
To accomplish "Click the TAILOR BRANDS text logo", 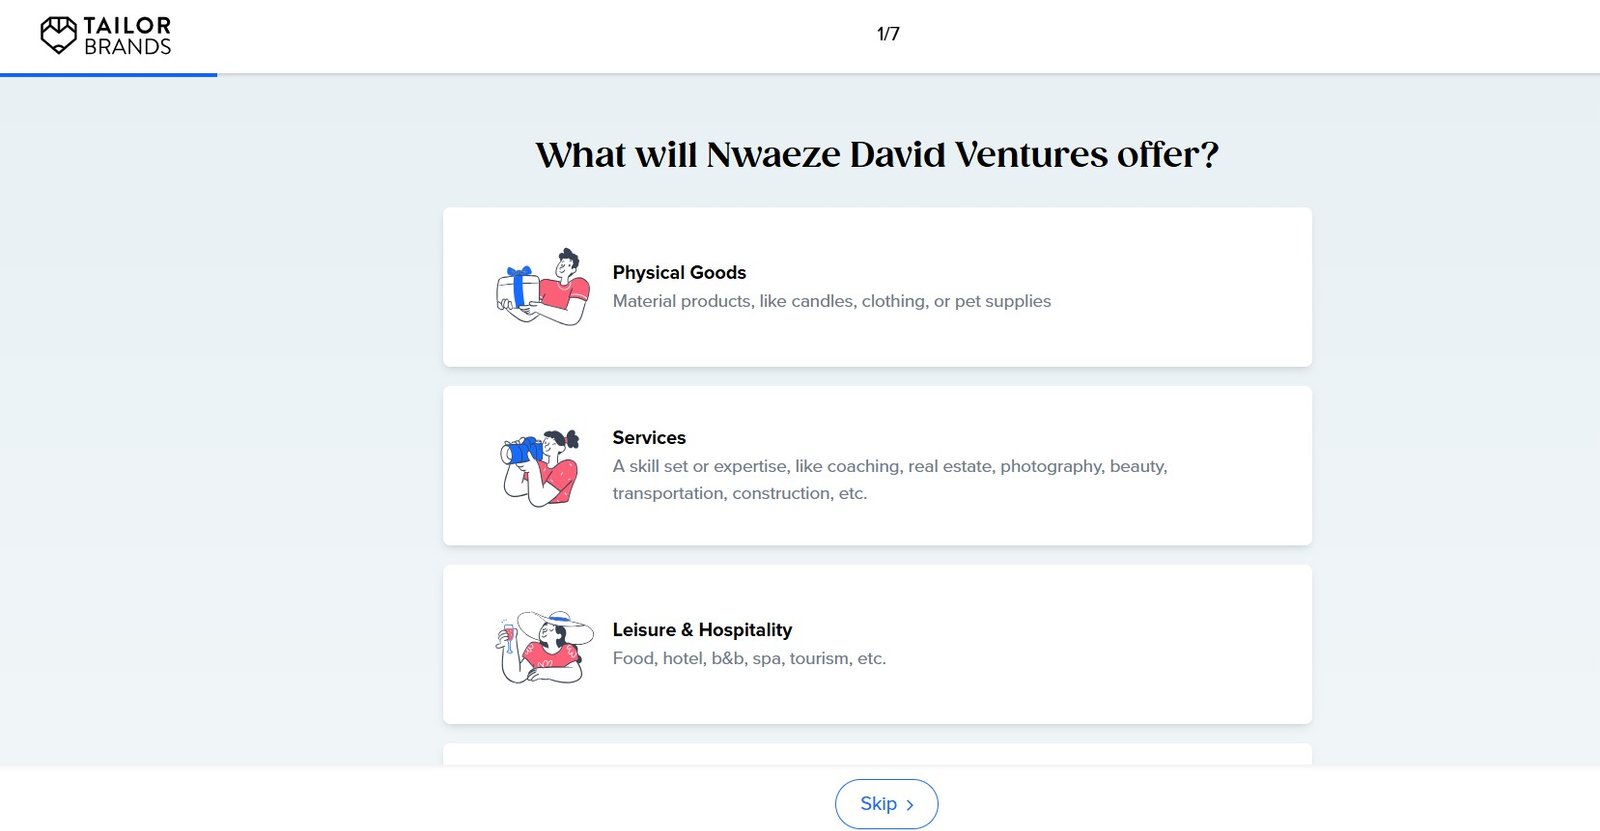I will point(127,36).
